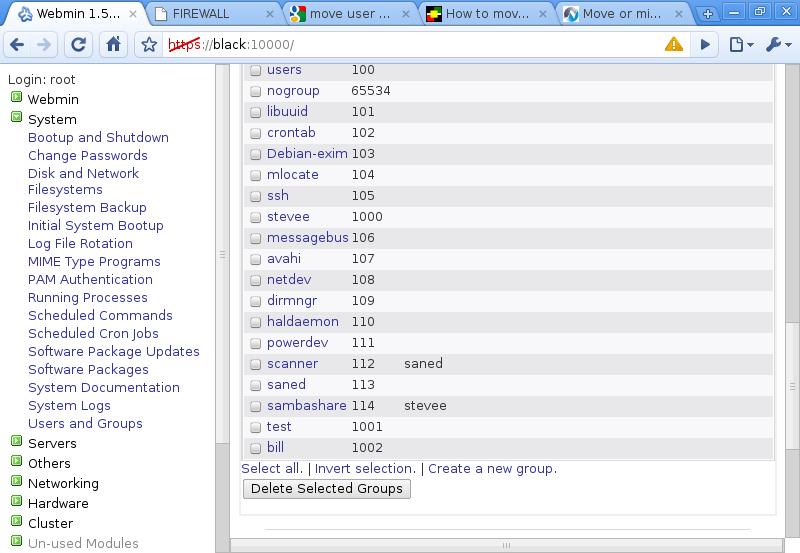Open the wrench settings menu
The width and height of the screenshot is (800, 553).
point(777,45)
